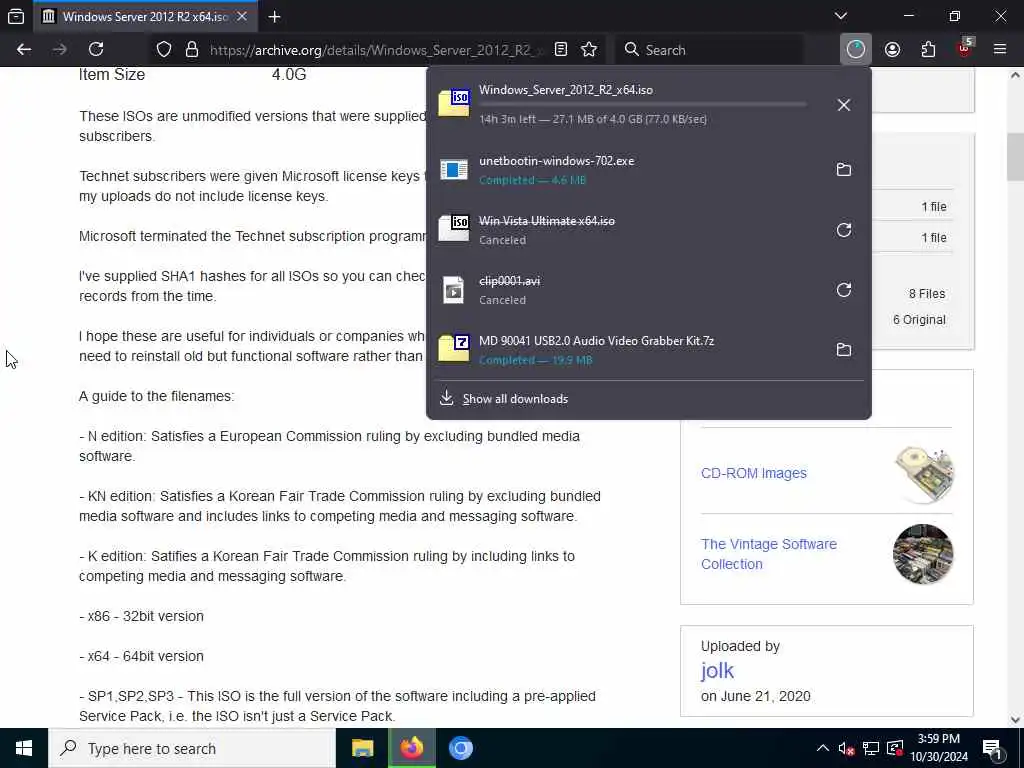Open the Firefox hamburger application menu
This screenshot has height=768, width=1024.
1000,50
